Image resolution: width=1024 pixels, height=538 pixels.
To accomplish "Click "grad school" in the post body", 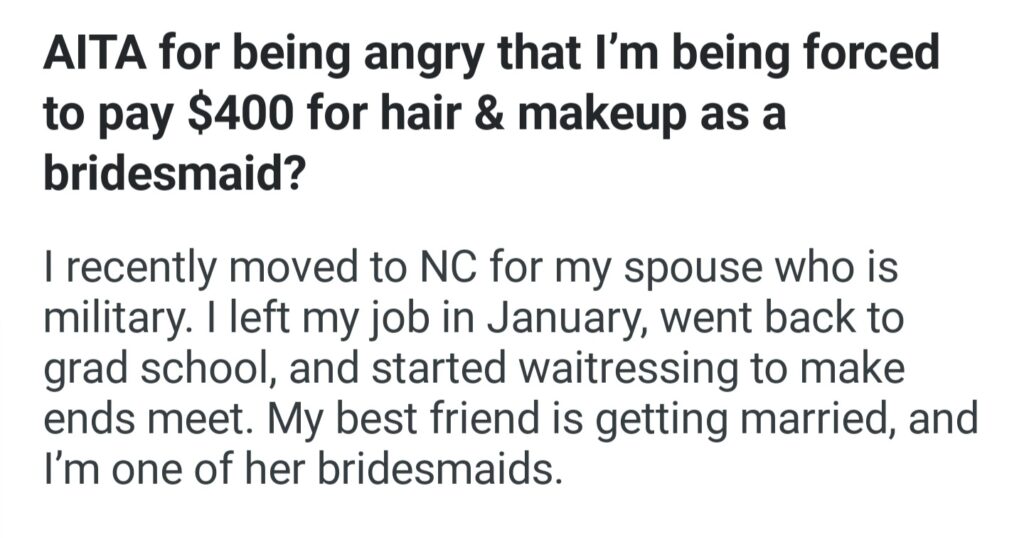I will (167, 369).
